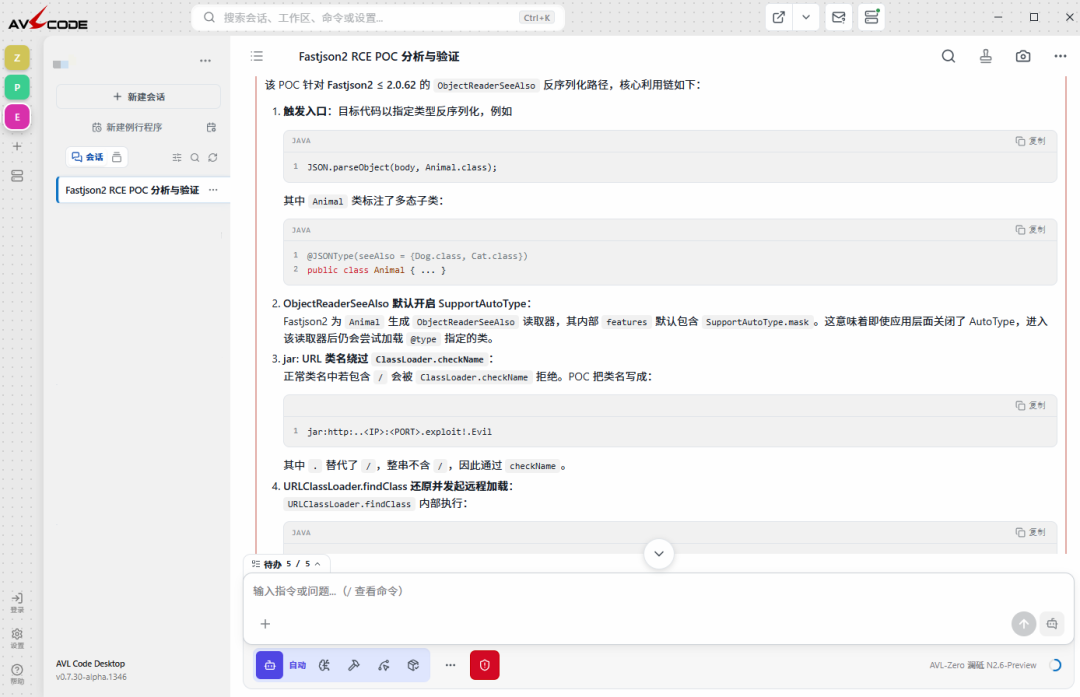Focus the global search box

tap(377, 18)
